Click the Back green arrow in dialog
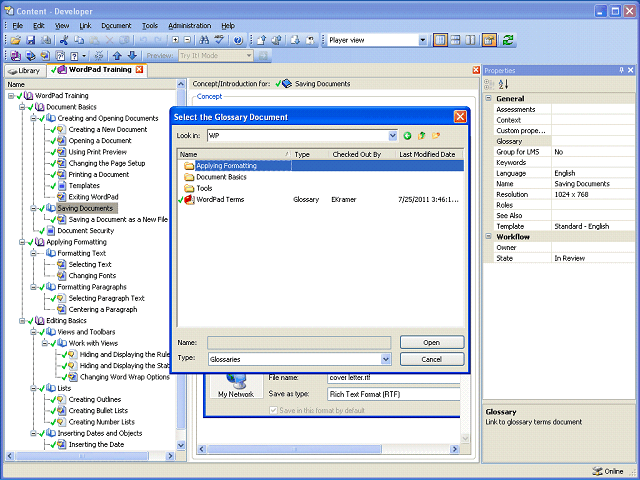The width and height of the screenshot is (640, 480). (x=407, y=136)
